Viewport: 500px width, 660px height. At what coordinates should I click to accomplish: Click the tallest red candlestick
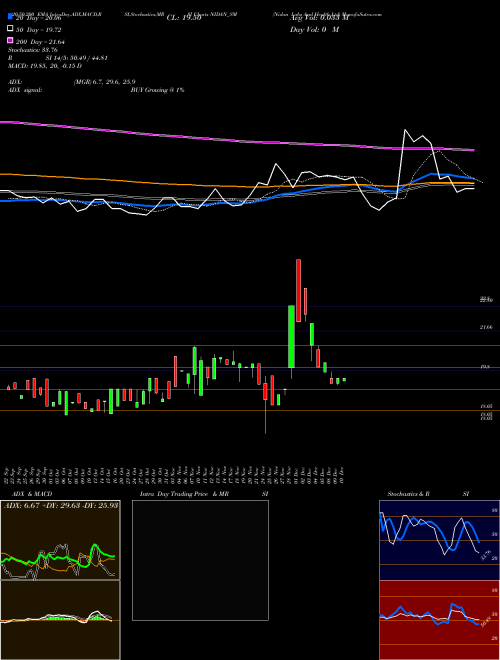pos(298,290)
